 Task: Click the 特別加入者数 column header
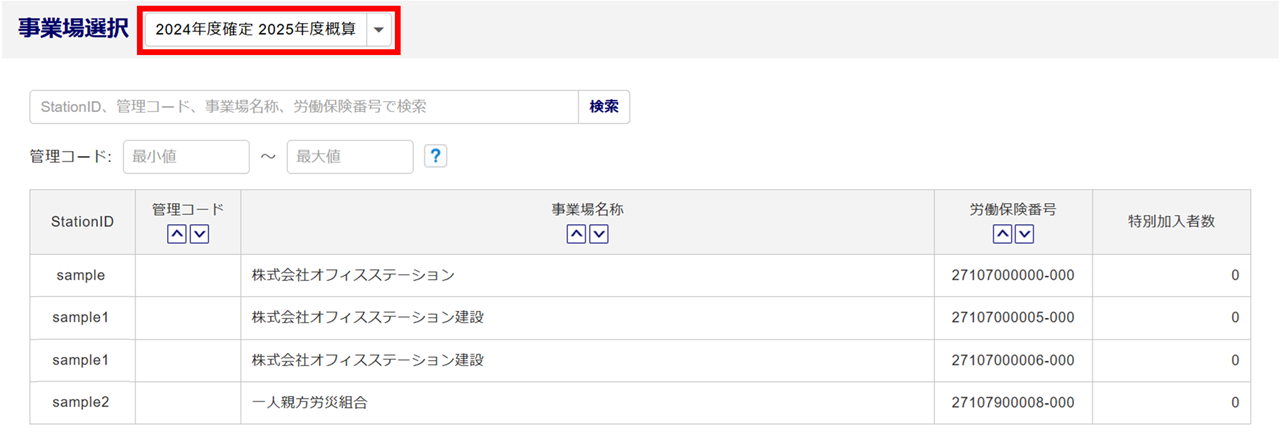tap(1171, 222)
